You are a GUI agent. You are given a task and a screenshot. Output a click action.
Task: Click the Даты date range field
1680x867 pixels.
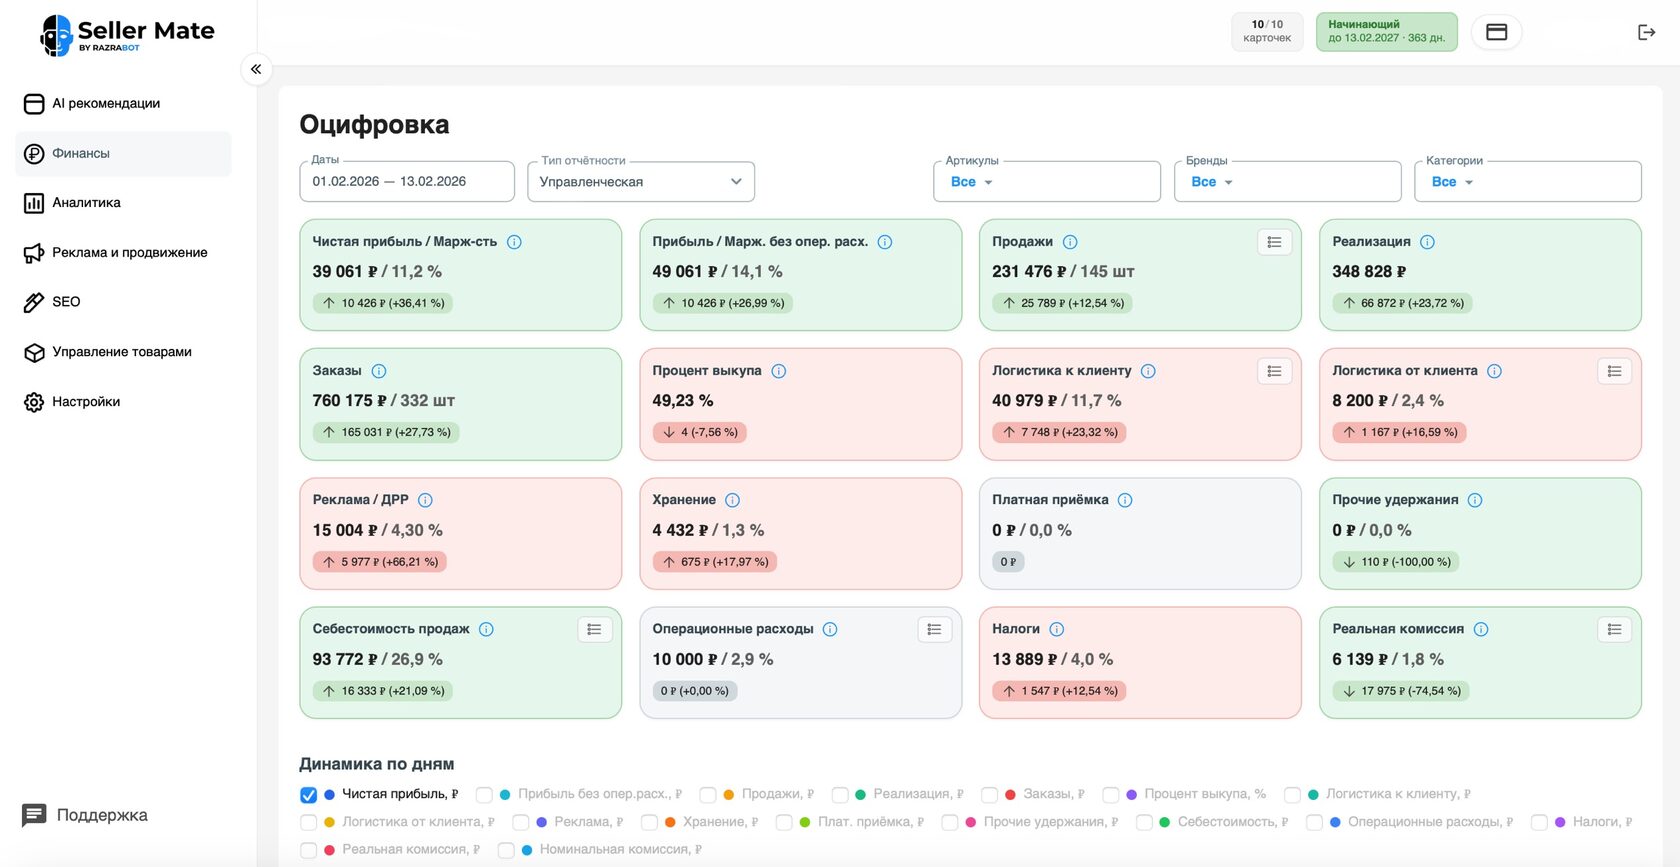pyautogui.click(x=407, y=182)
